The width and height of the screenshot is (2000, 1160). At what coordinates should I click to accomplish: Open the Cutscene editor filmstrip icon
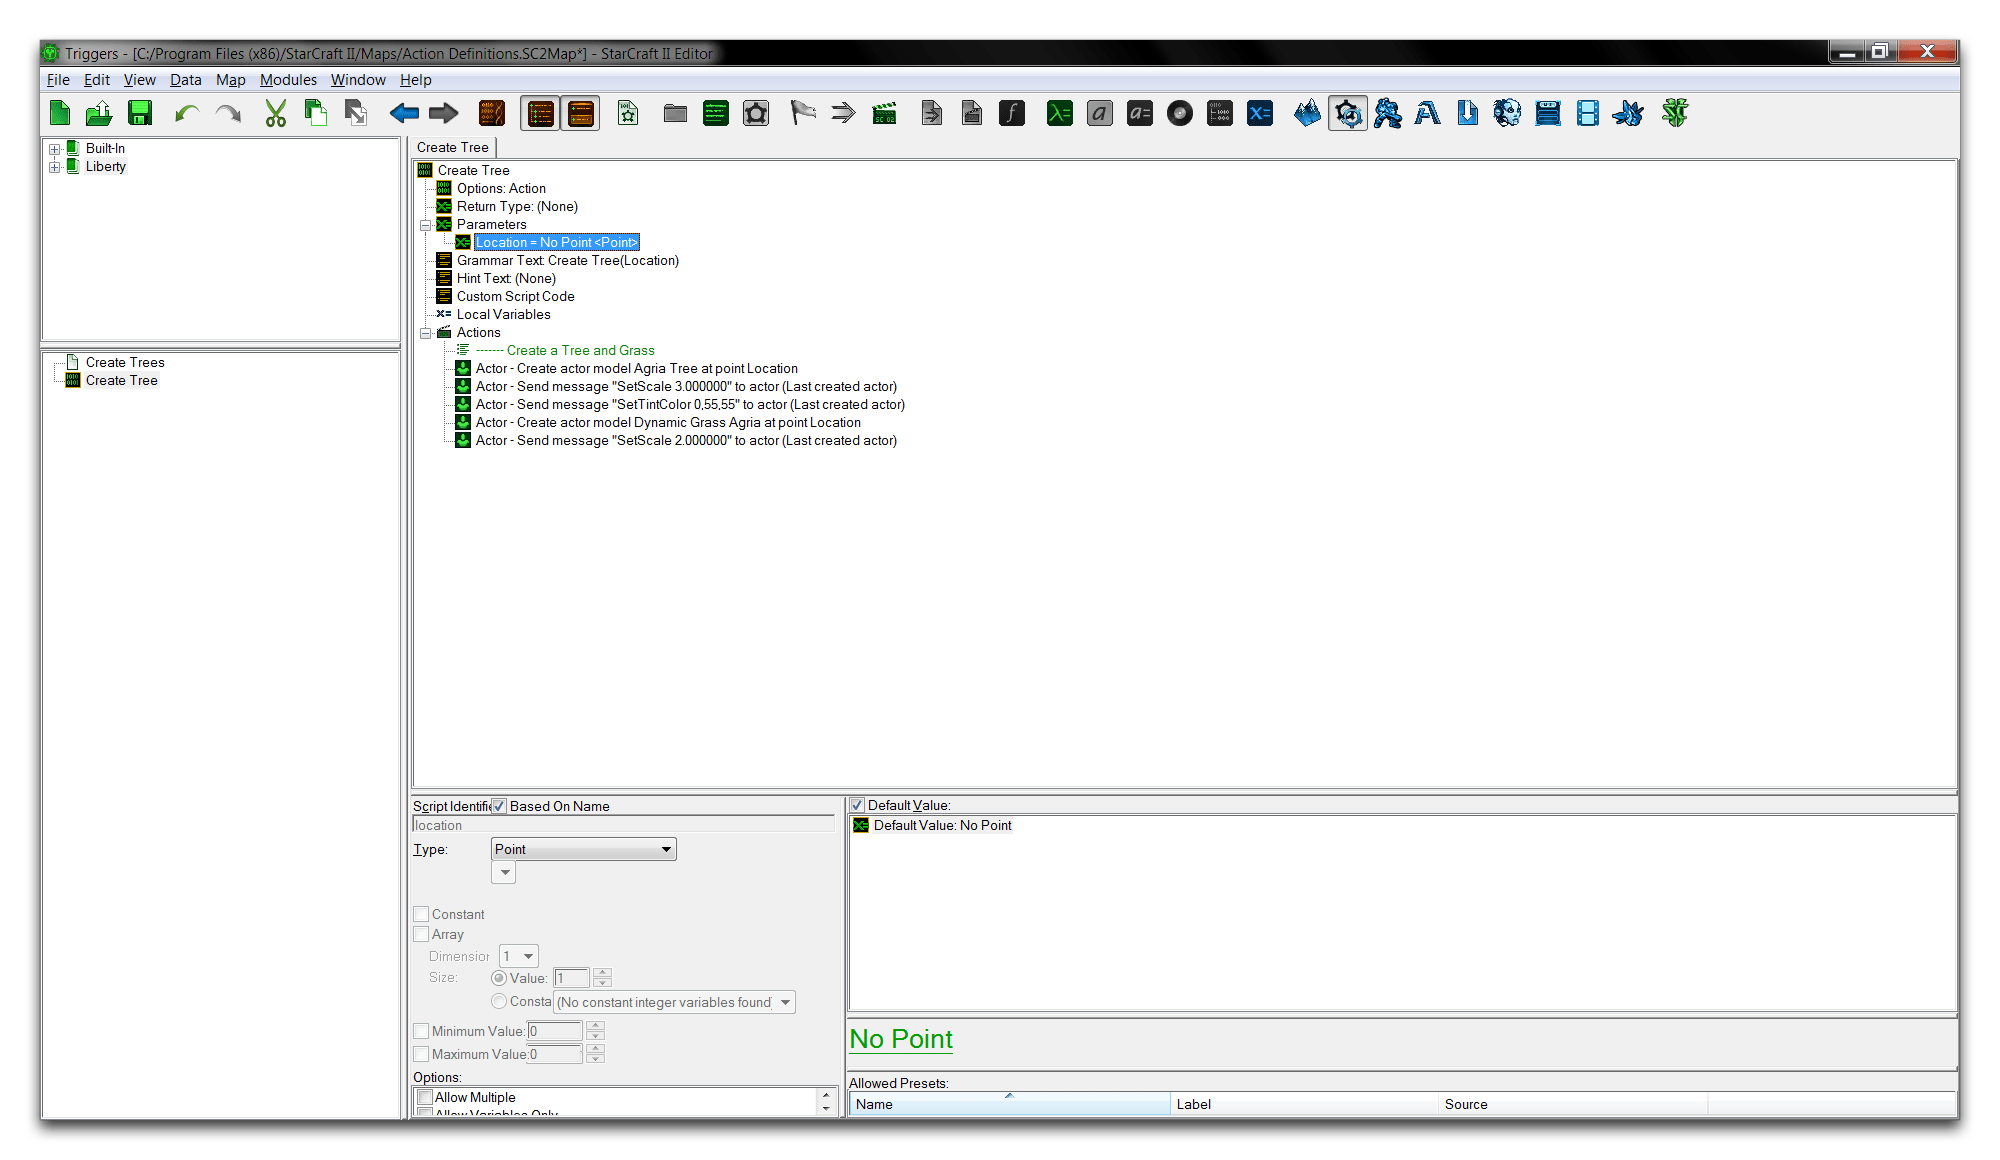point(1587,114)
